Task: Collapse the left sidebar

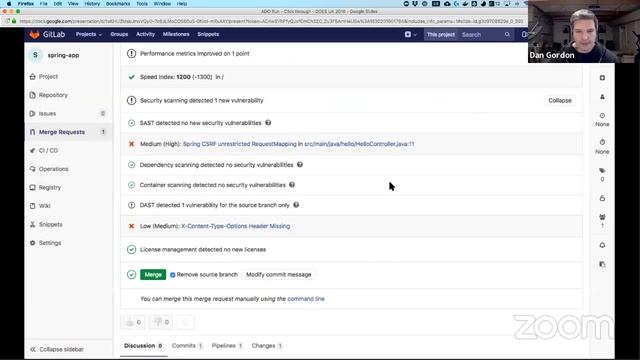Action: click(x=57, y=349)
